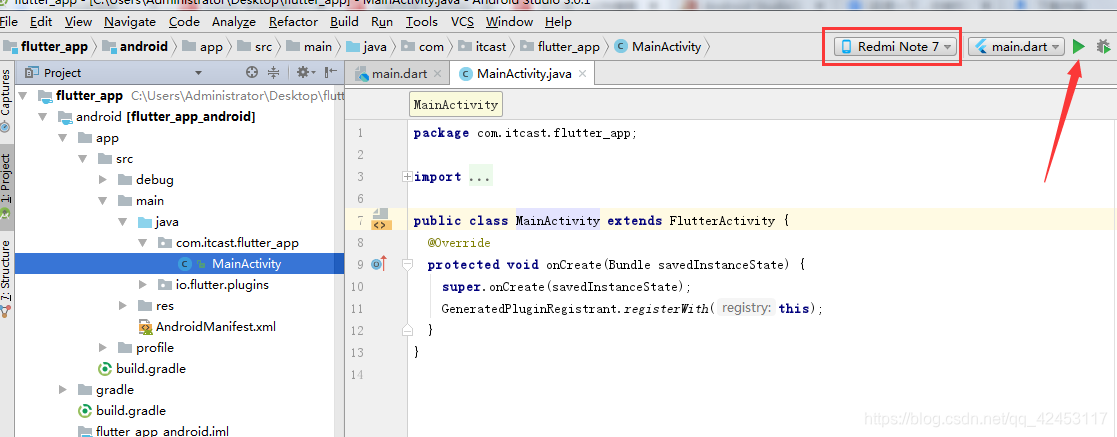The image size is (1117, 437).
Task: Click android breadcrumb in navigation bar
Action: [135, 47]
